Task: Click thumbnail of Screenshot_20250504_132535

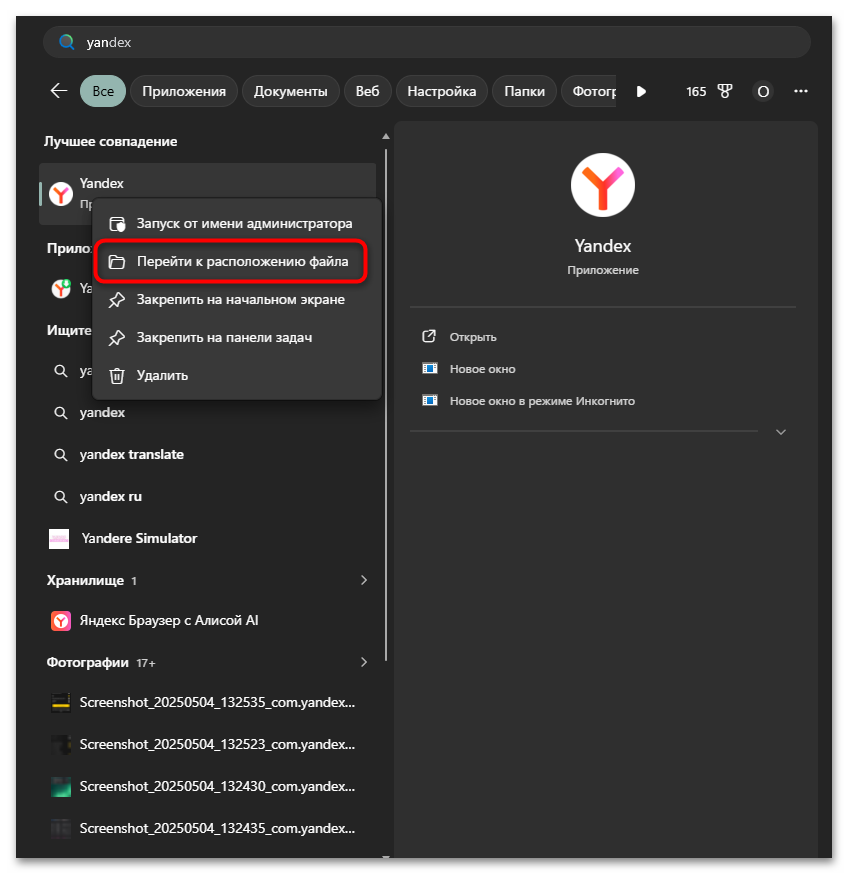Action: [x=61, y=702]
